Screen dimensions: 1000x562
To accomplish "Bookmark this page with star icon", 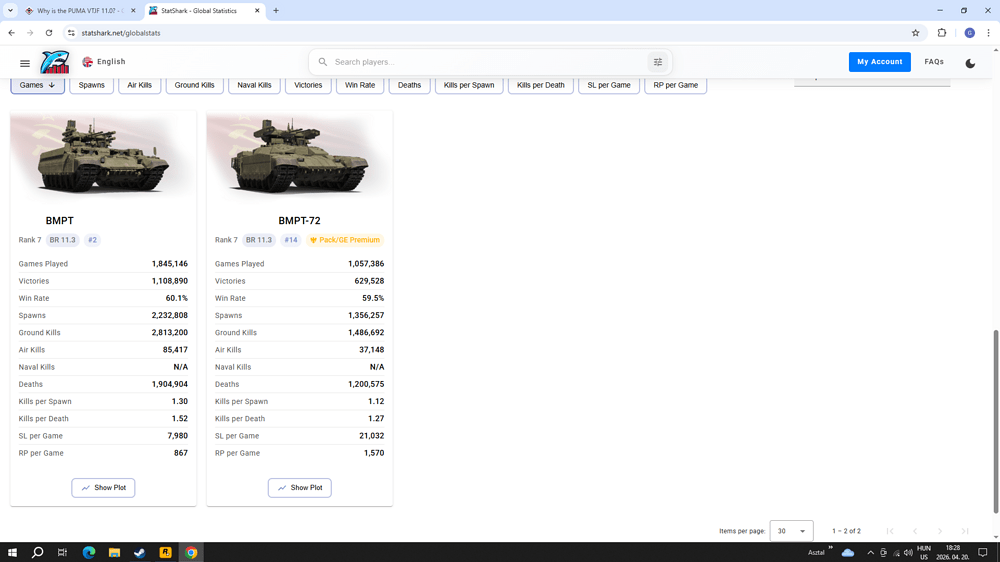I will point(915,33).
